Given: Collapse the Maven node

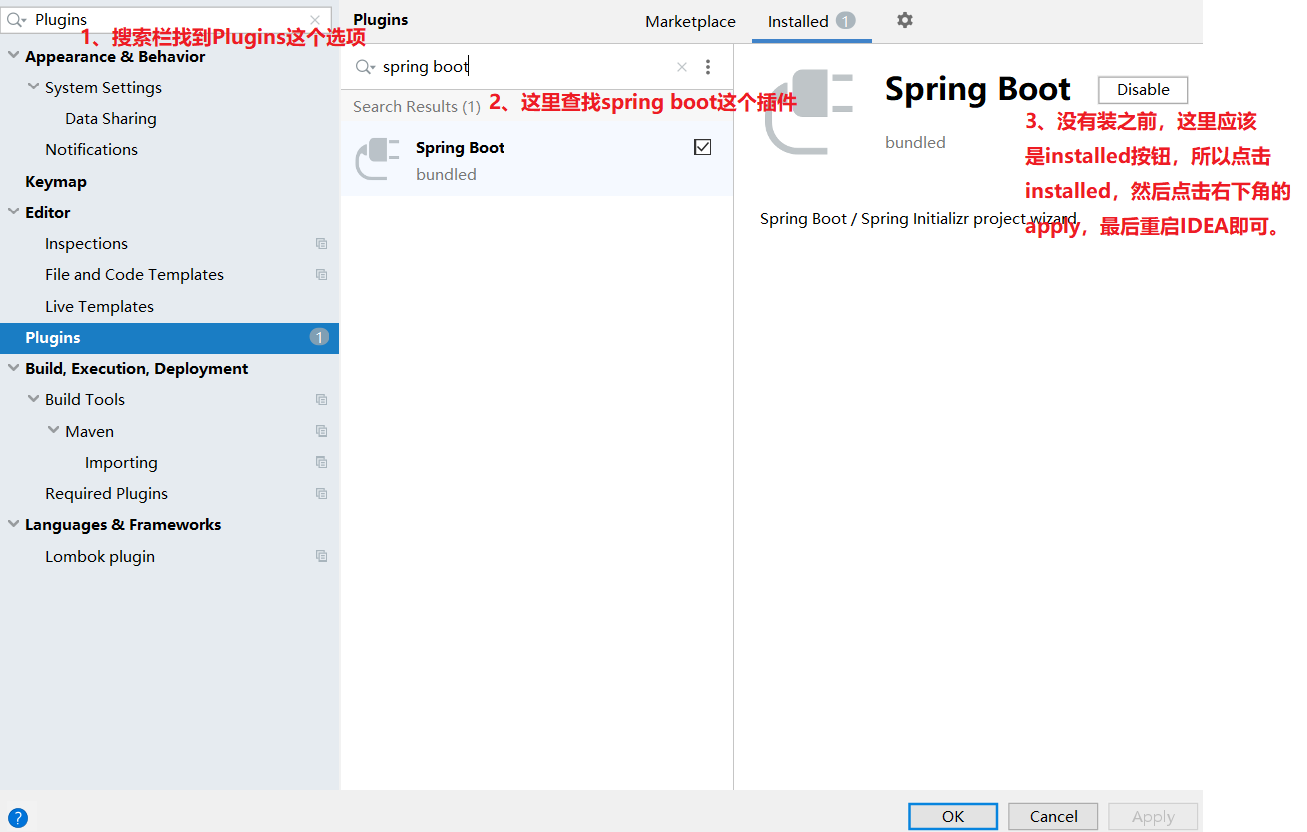Looking at the screenshot, I should pyautogui.click(x=54, y=431).
